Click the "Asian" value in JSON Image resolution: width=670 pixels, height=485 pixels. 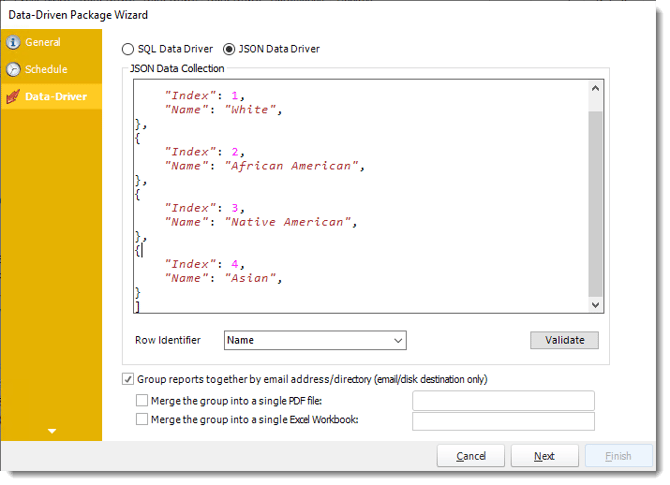(x=250, y=278)
